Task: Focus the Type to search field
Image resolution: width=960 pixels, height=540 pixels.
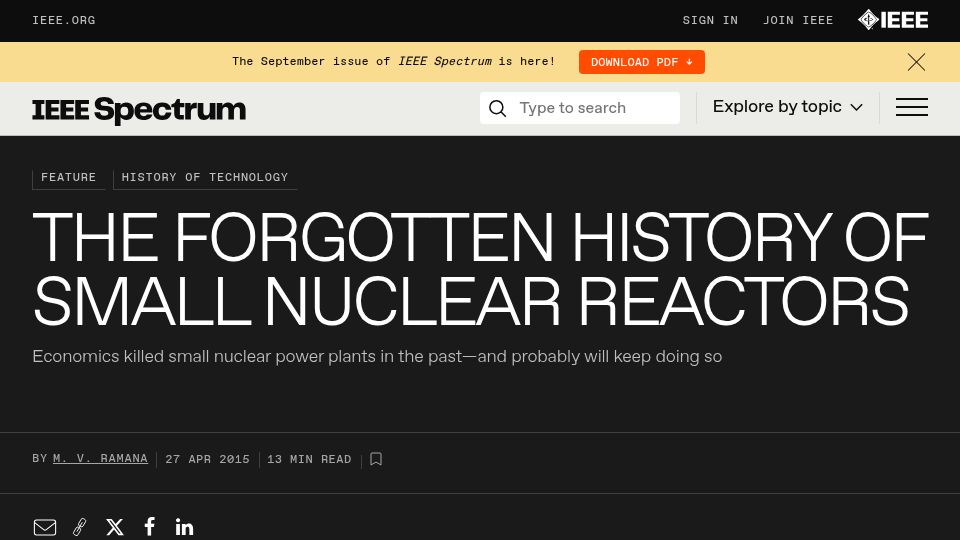Action: click(580, 108)
